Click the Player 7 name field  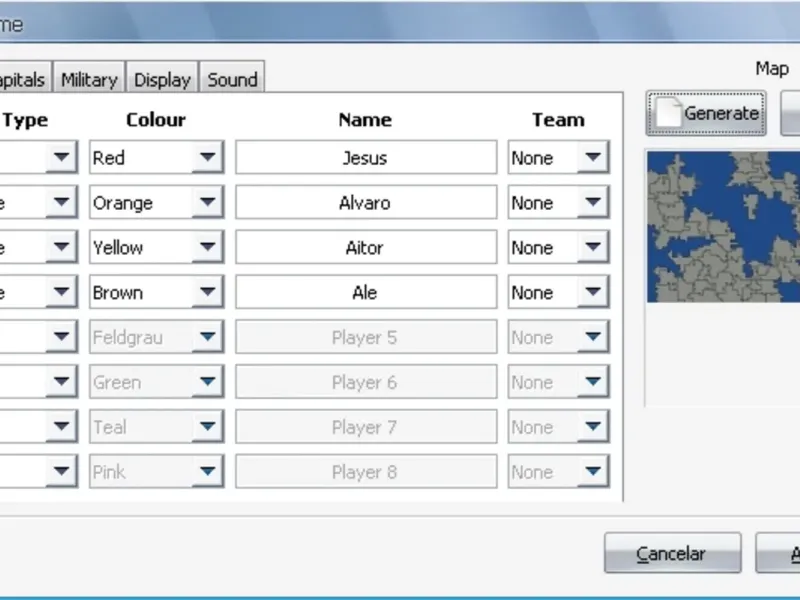click(366, 427)
